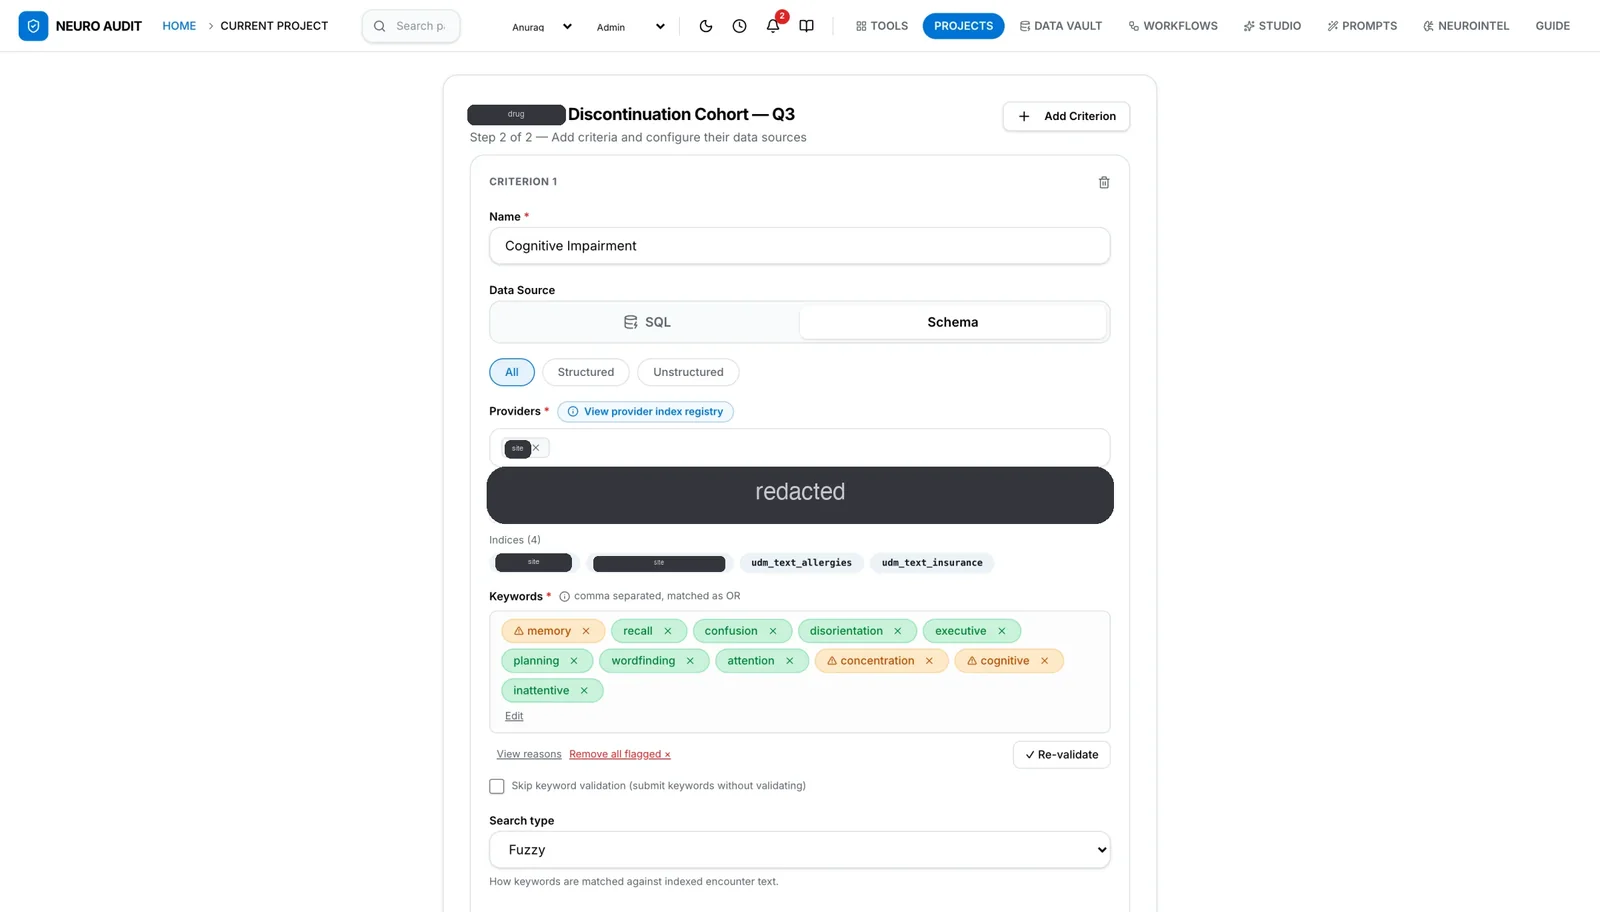Open the Admin role dropdown
The image size is (1600, 912).
click(x=630, y=27)
